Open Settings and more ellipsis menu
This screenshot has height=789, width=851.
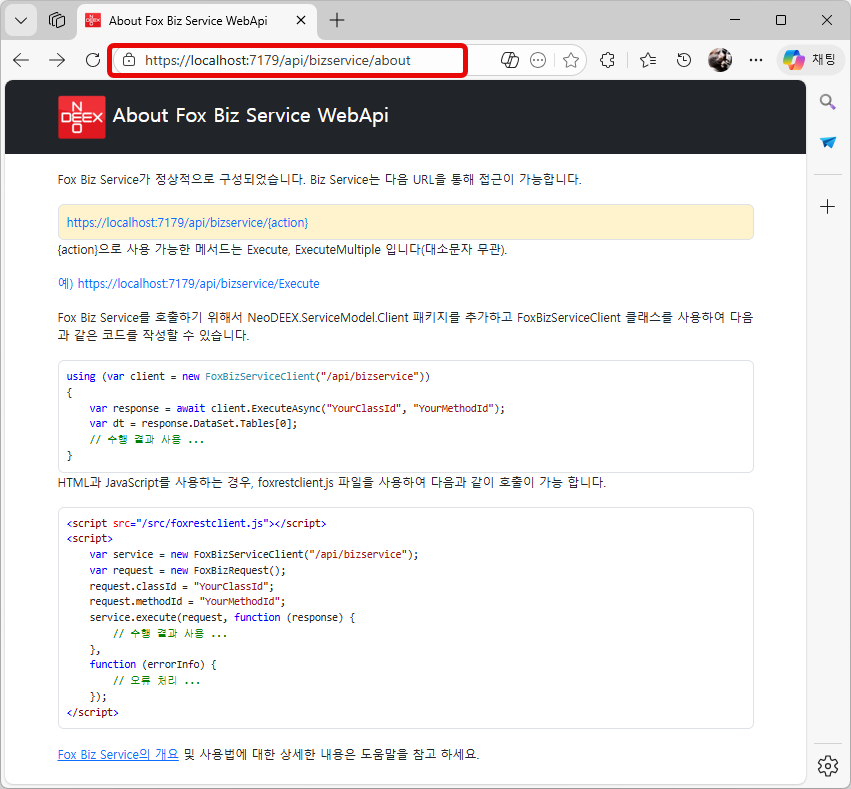756,60
